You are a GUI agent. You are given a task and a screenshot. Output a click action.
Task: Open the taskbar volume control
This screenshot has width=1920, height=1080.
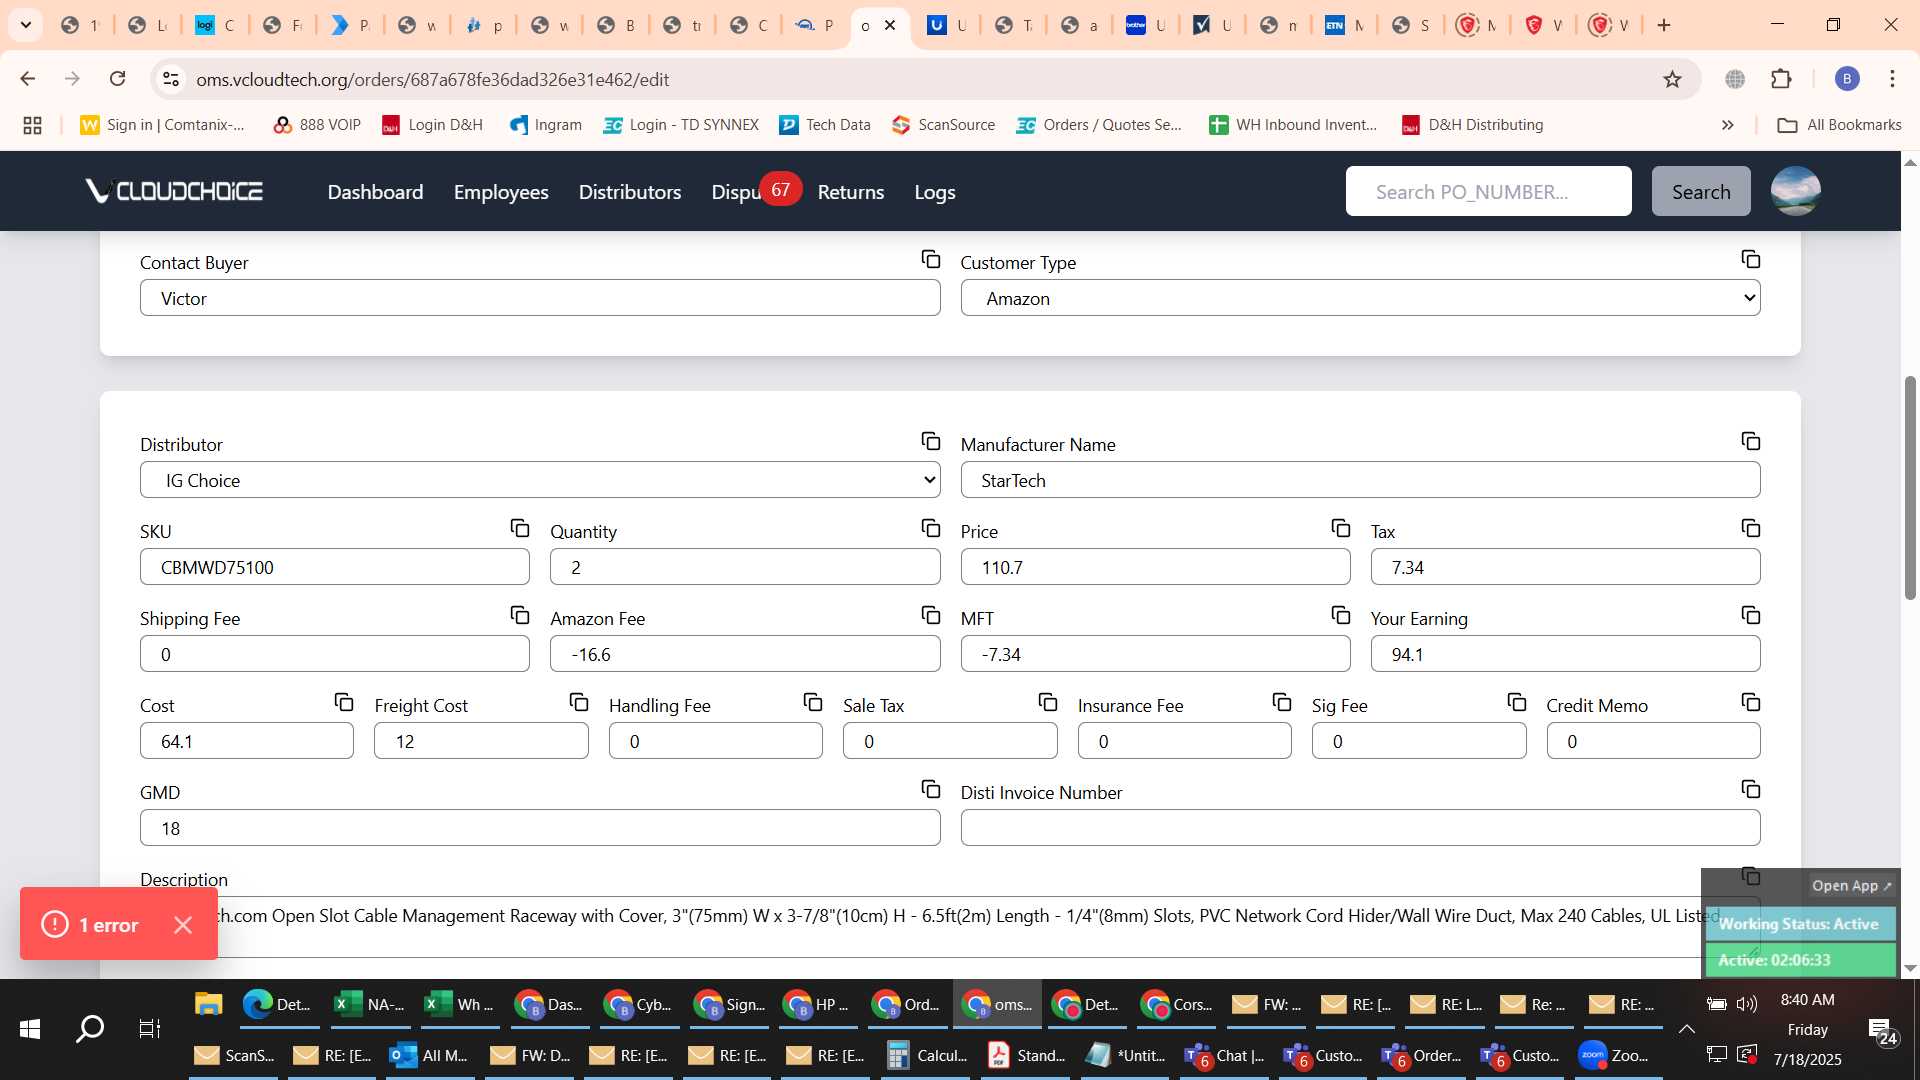(1747, 1003)
